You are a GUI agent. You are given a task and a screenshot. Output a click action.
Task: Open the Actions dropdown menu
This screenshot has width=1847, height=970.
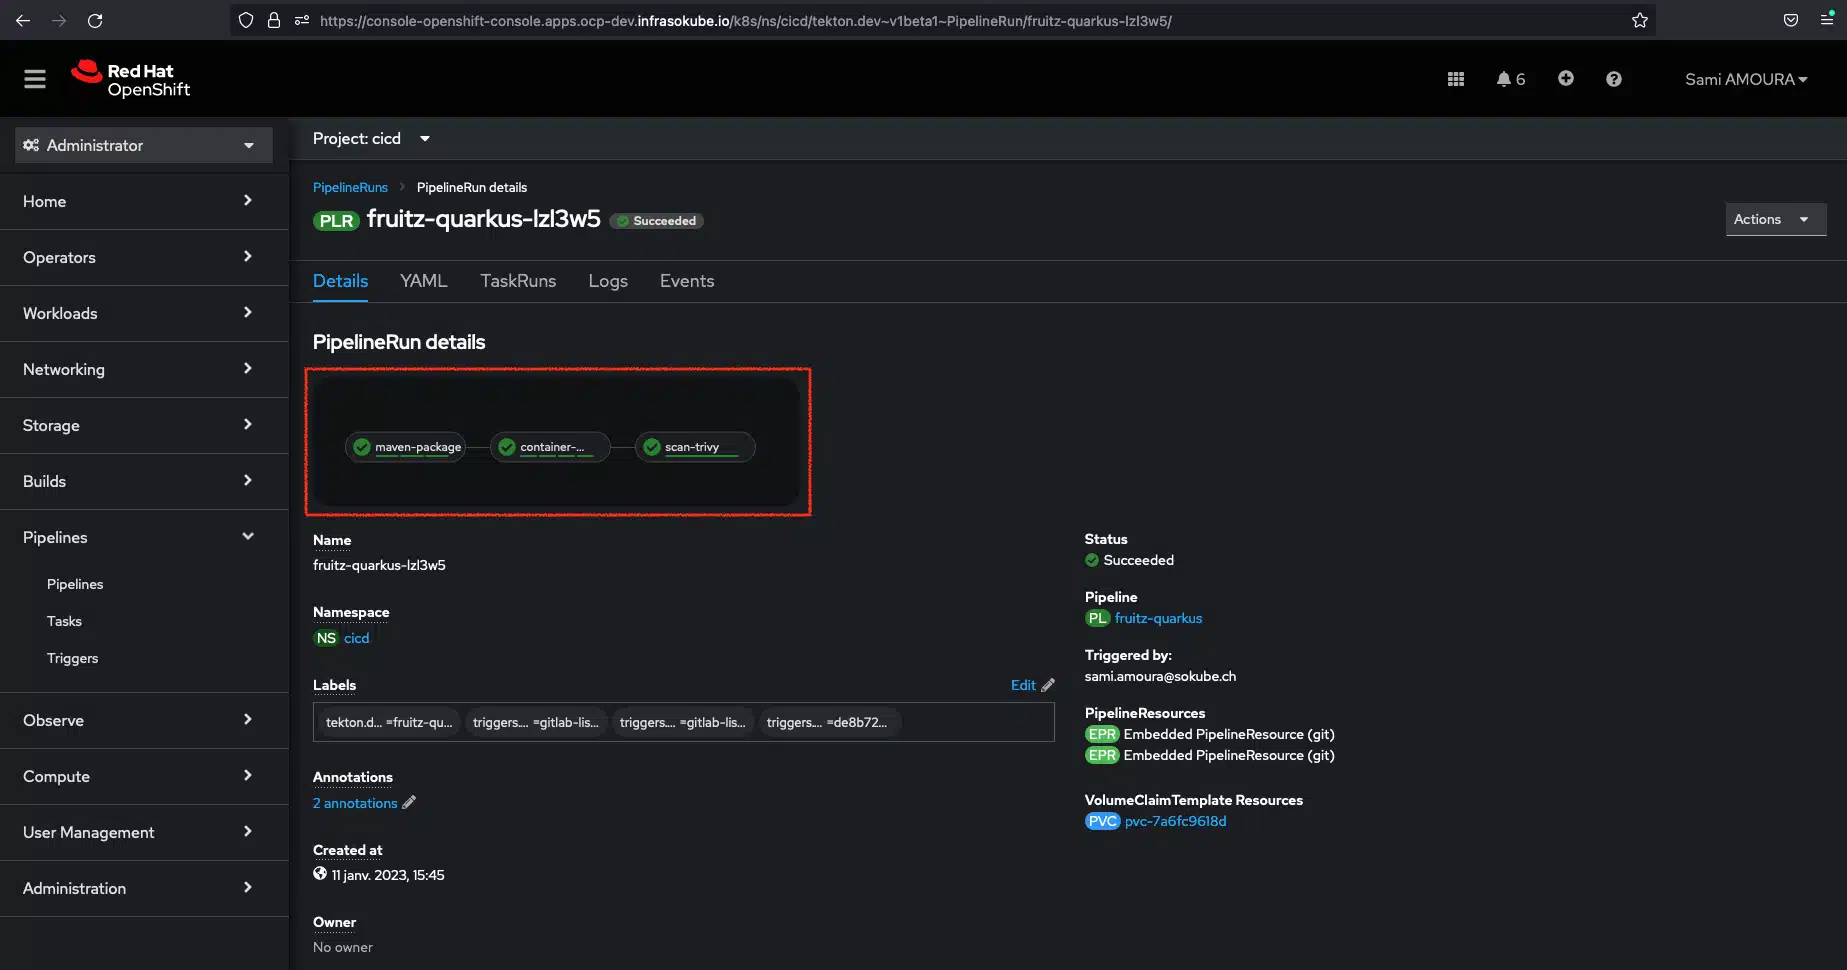(1775, 219)
